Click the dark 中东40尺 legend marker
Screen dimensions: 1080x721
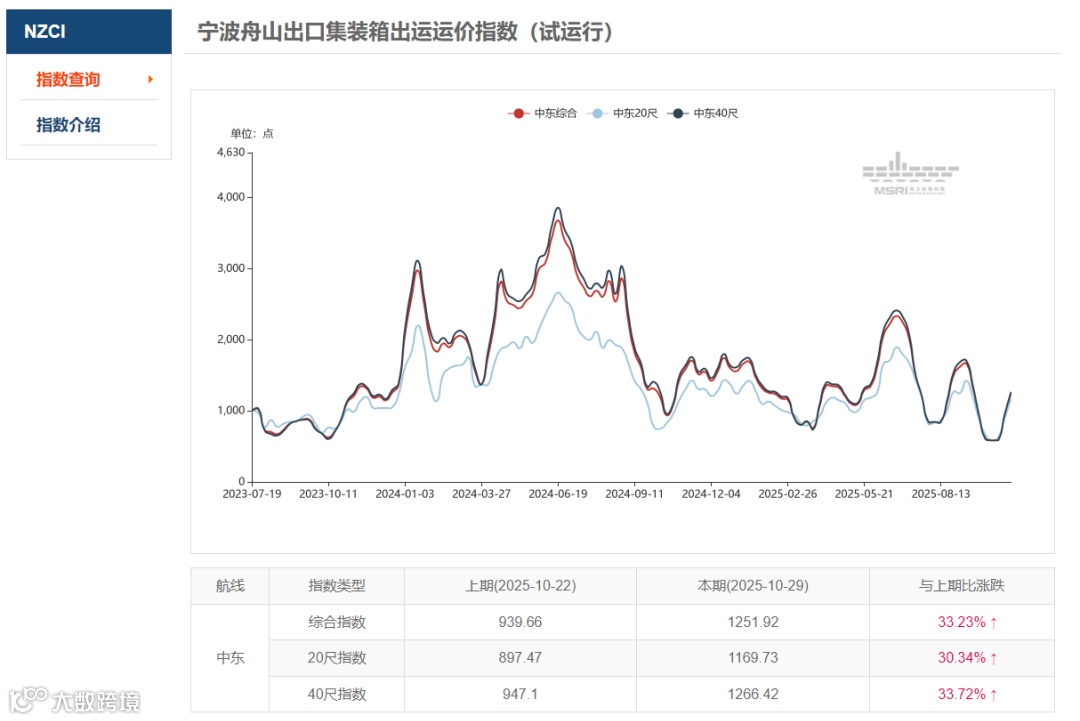678,113
